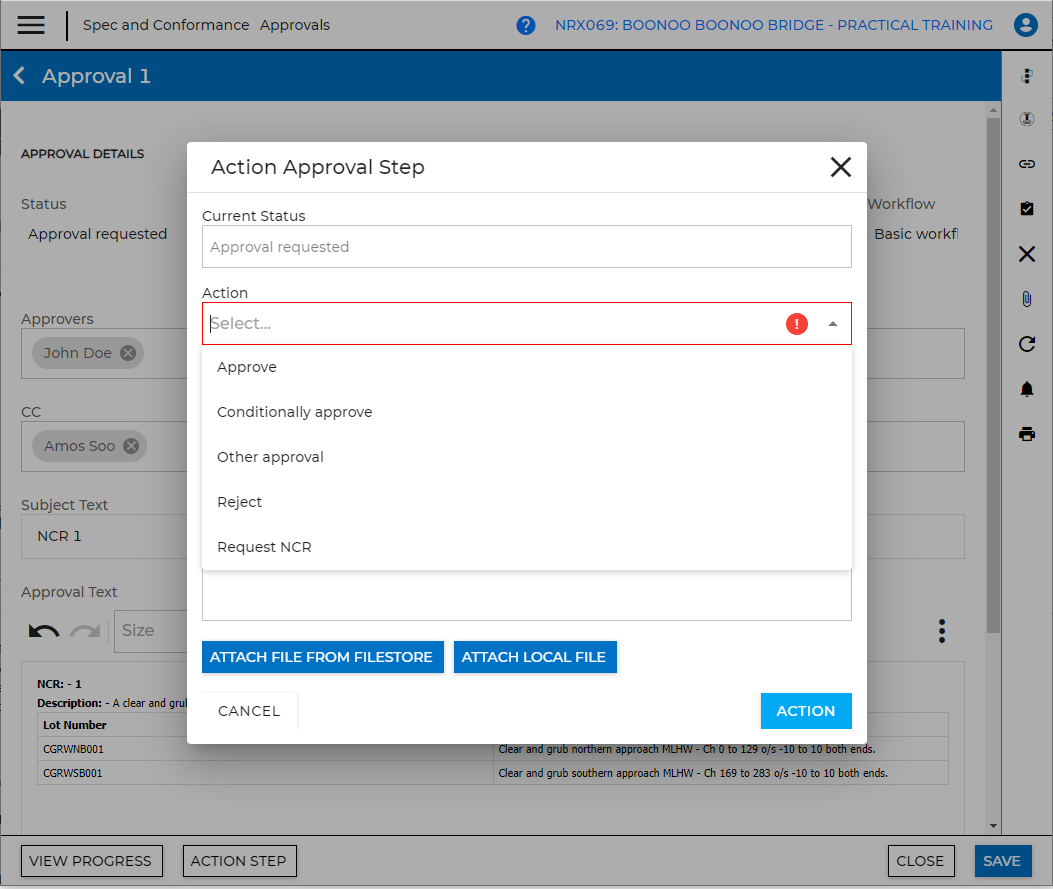Image resolution: width=1053 pixels, height=889 pixels.
Task: Click the paperclip attachment icon in sidebar
Action: [x=1026, y=299]
